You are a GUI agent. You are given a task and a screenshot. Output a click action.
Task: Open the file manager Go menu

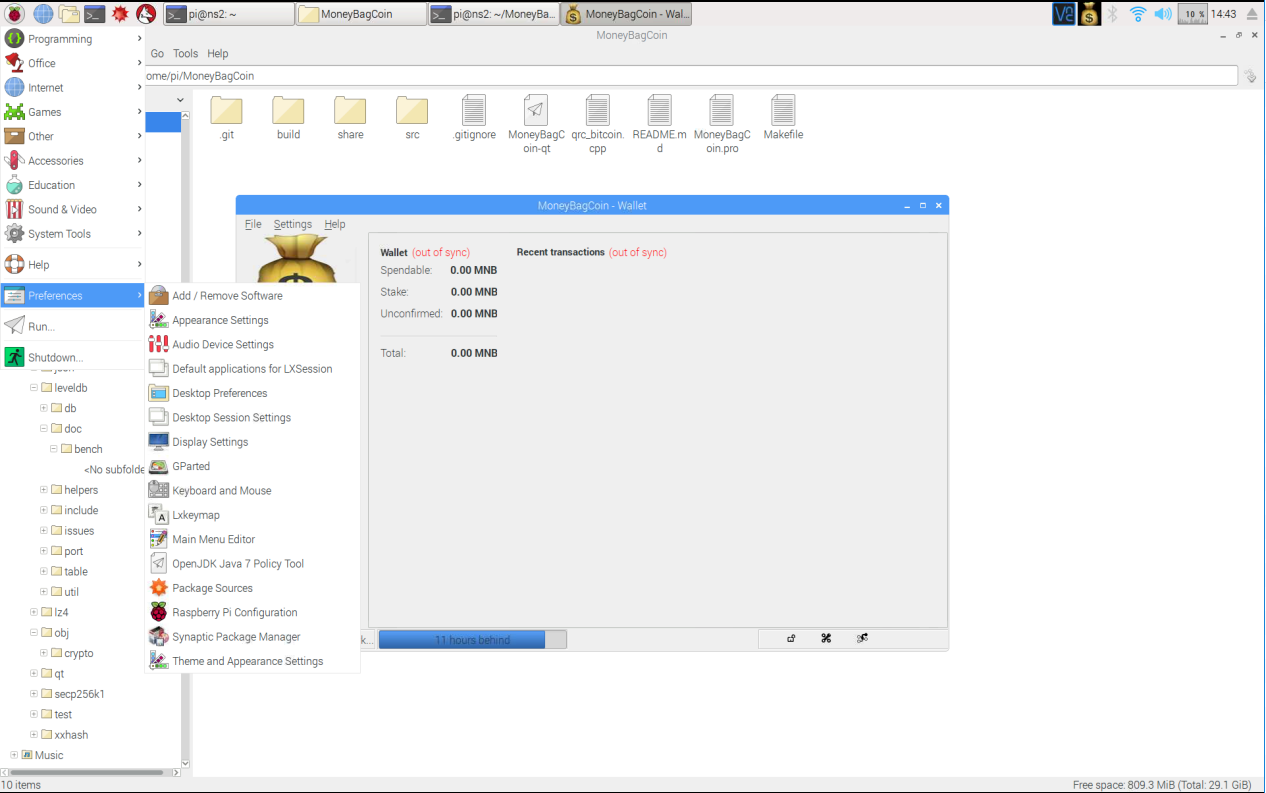pos(157,54)
